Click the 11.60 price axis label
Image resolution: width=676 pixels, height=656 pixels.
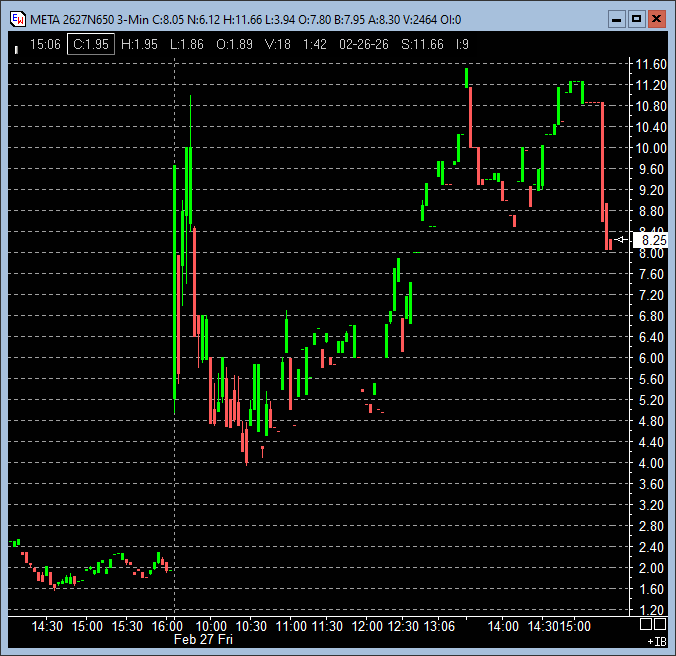click(x=651, y=64)
